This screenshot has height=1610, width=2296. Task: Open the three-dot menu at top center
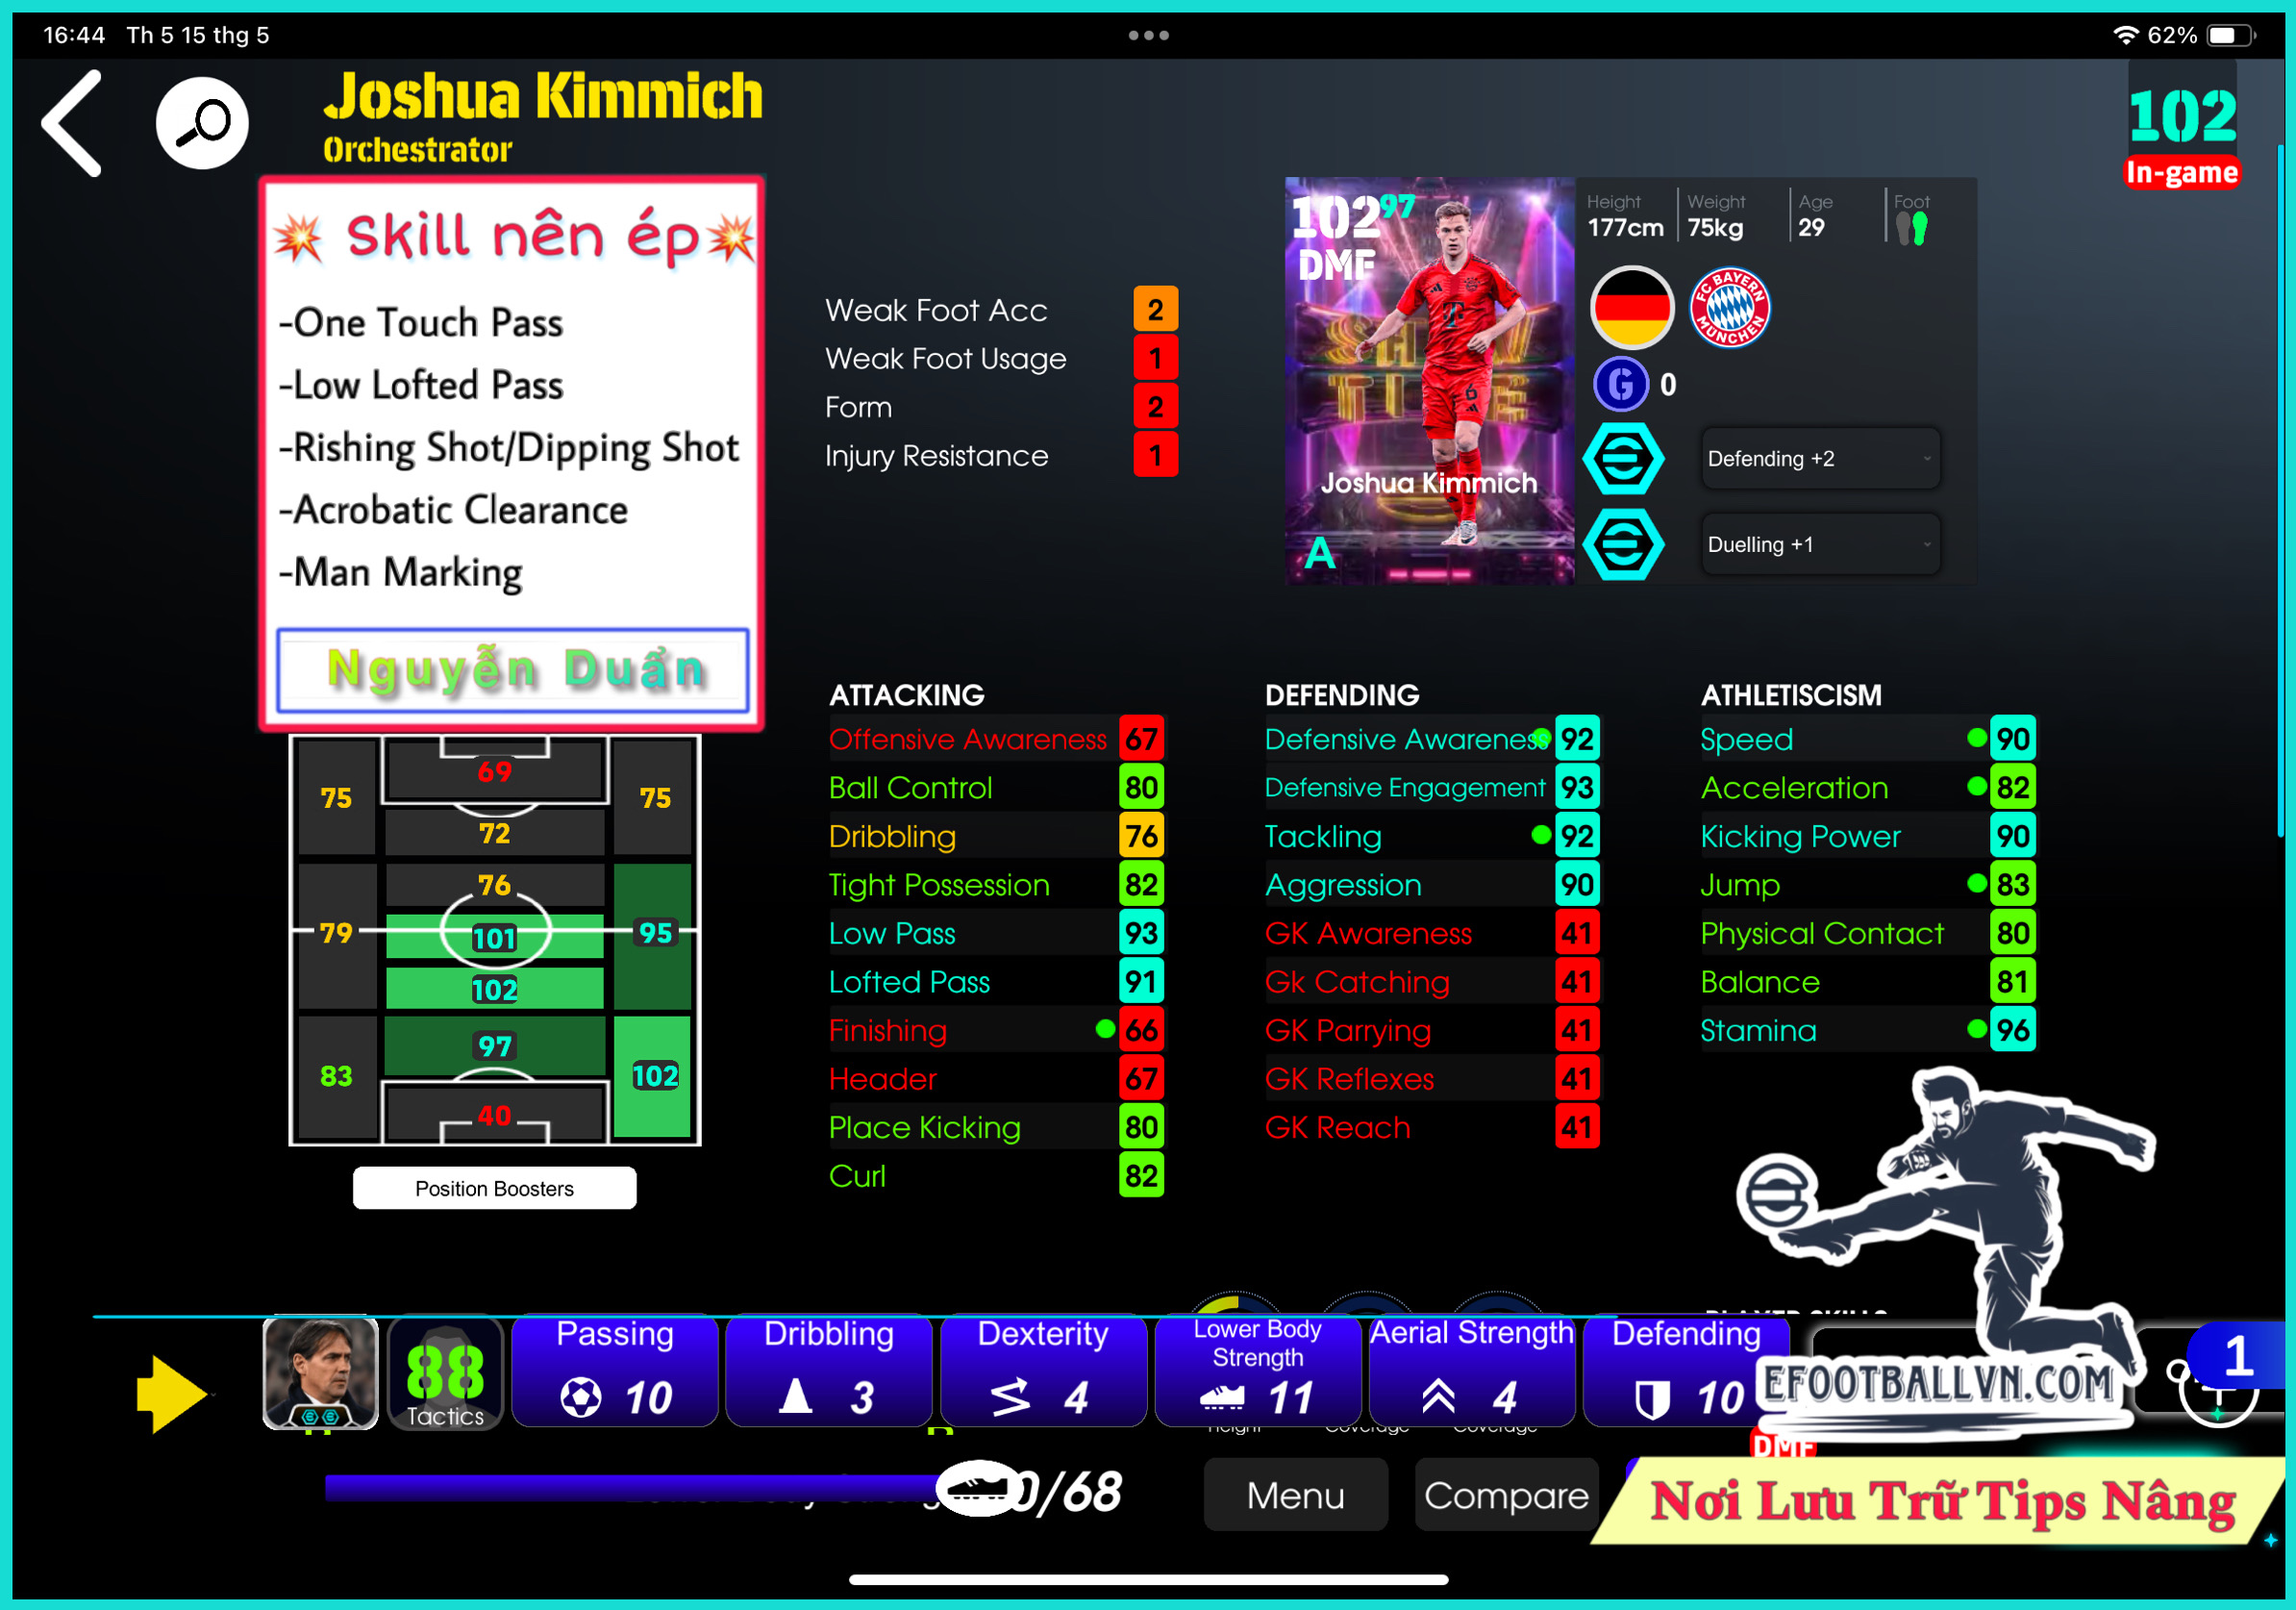(1148, 35)
